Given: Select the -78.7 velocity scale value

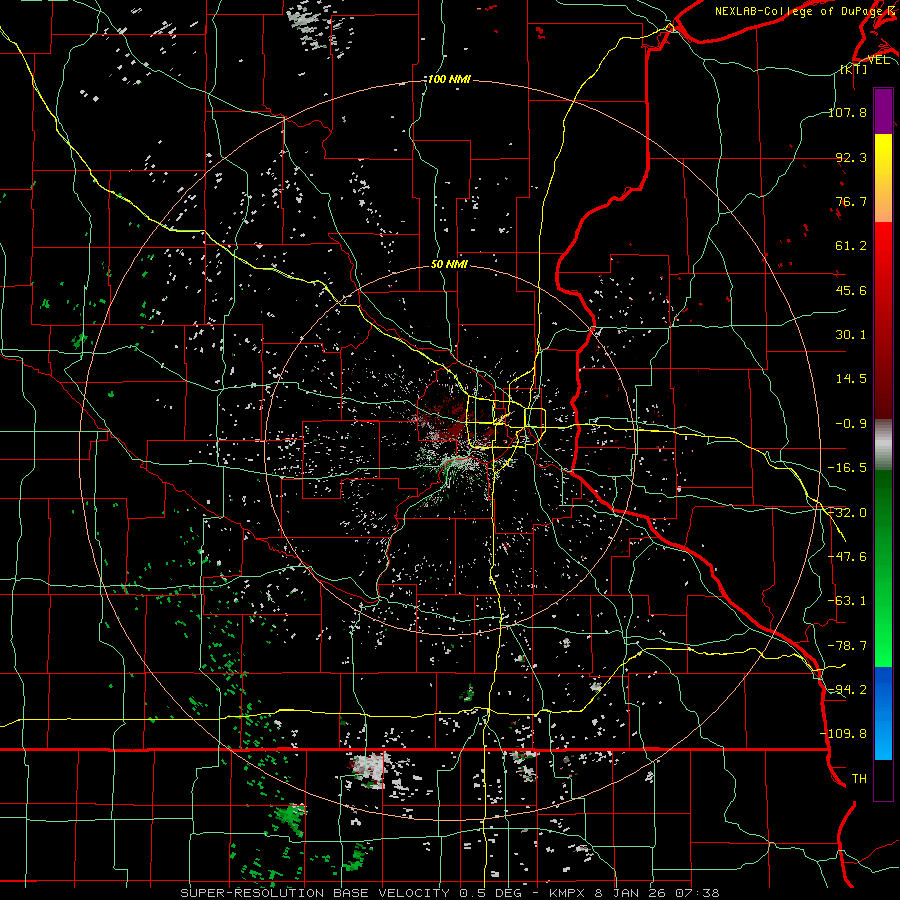Looking at the screenshot, I should (847, 646).
